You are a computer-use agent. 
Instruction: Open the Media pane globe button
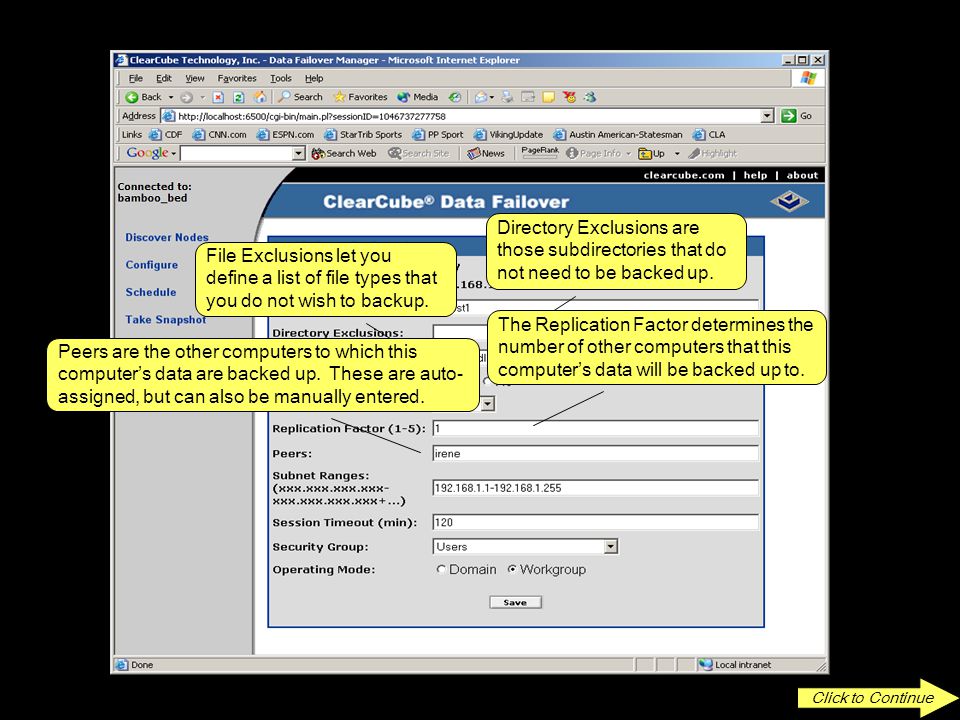click(418, 97)
